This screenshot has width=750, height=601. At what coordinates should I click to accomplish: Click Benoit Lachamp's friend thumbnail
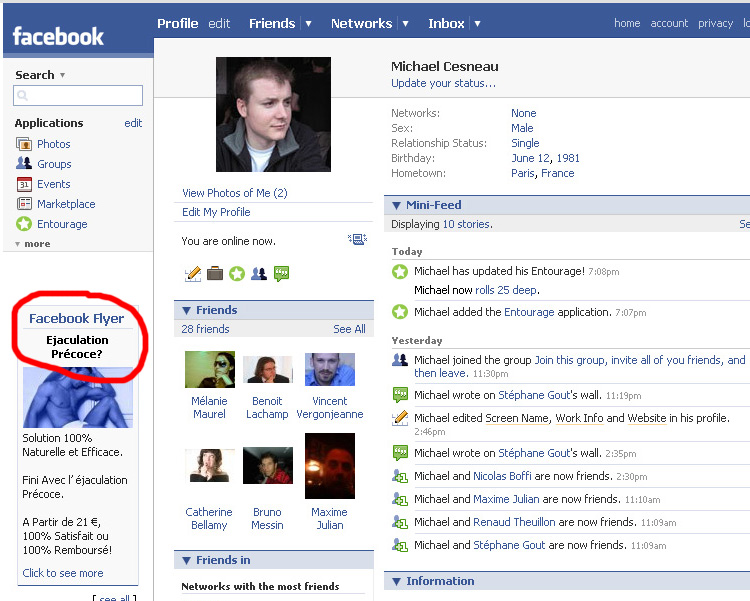point(268,369)
